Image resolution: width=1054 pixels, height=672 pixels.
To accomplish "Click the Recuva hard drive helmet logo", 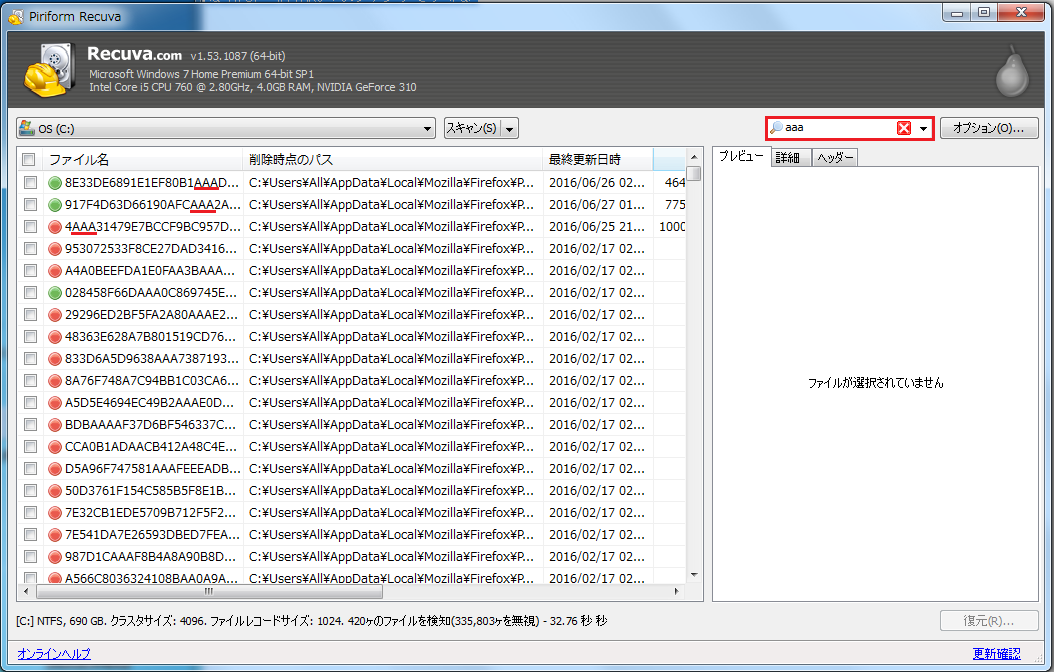I will coord(48,70).
